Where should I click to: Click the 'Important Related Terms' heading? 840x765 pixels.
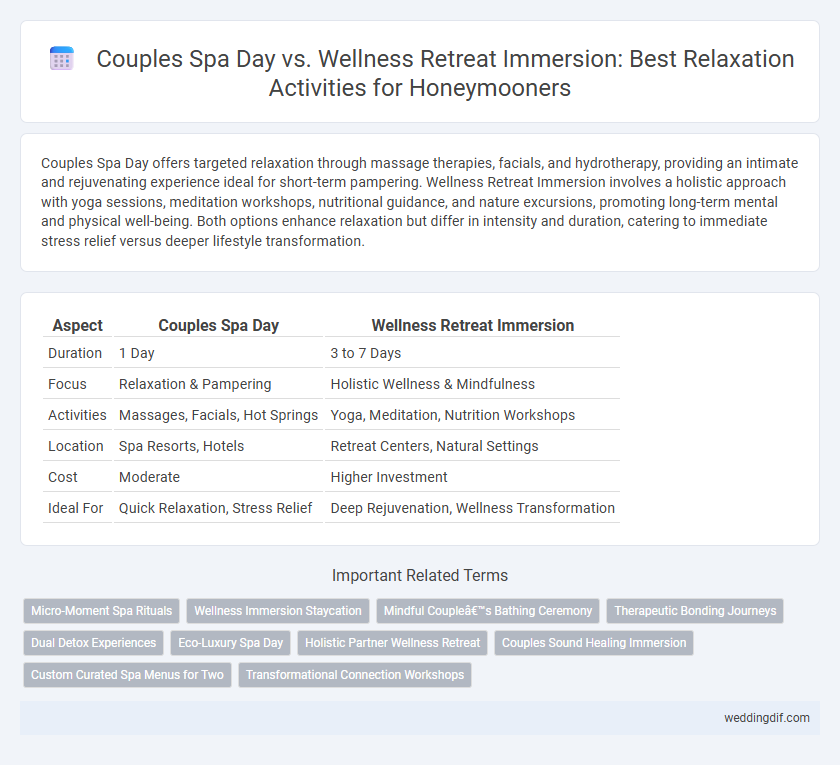tap(420, 575)
